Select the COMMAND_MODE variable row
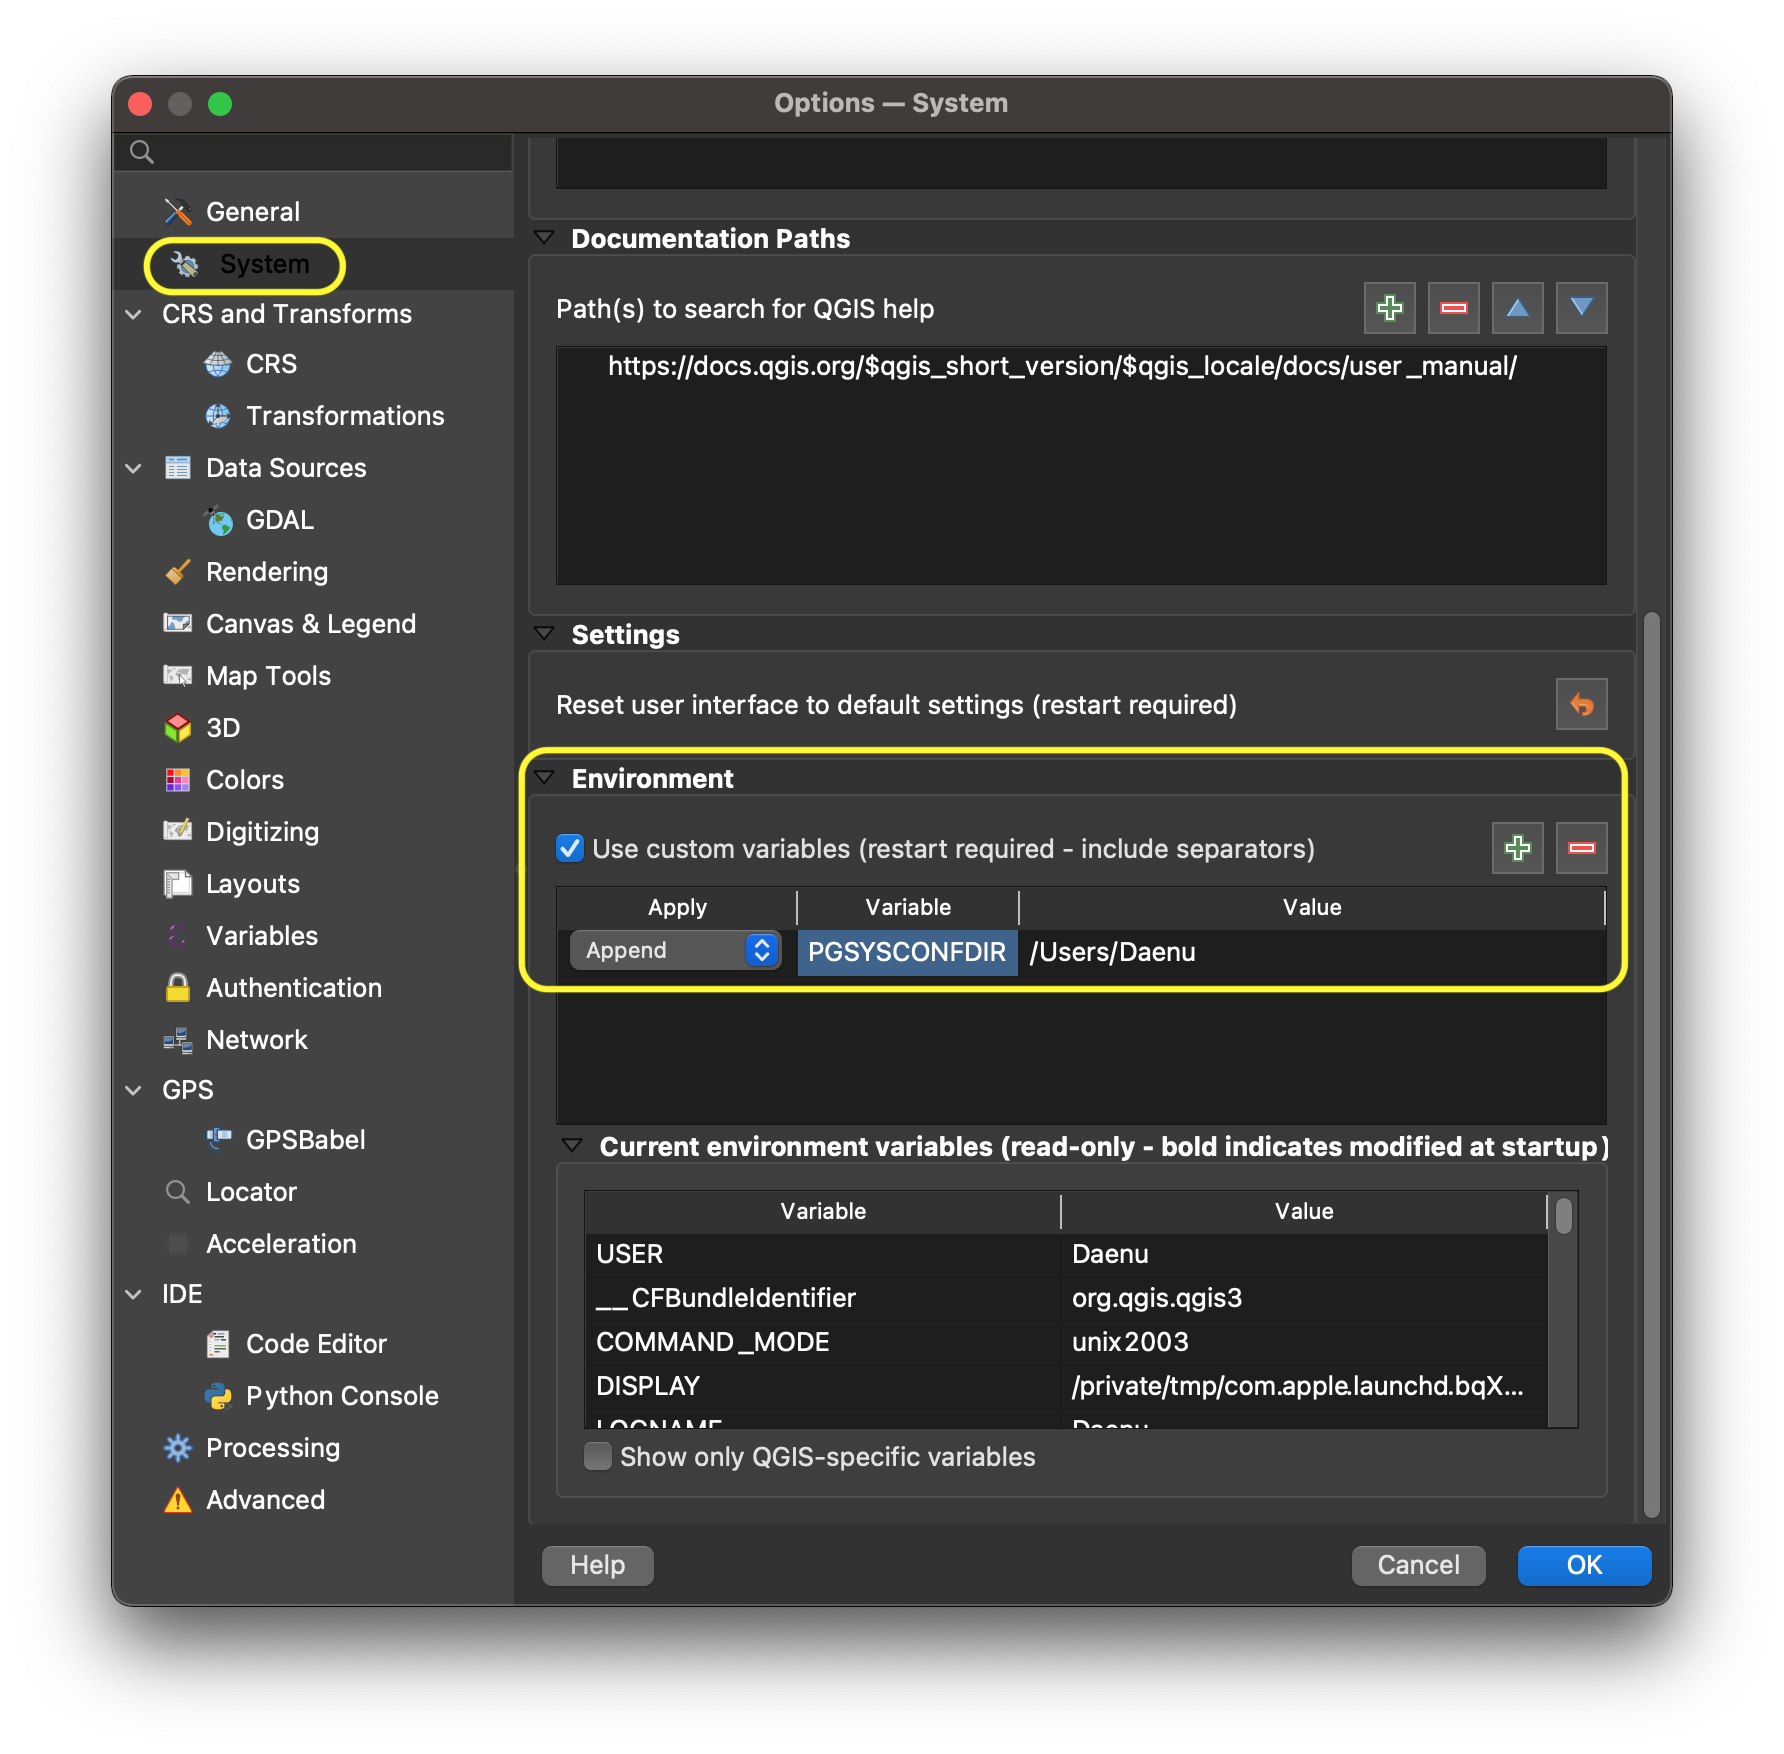The image size is (1784, 1754). click(x=1066, y=1342)
